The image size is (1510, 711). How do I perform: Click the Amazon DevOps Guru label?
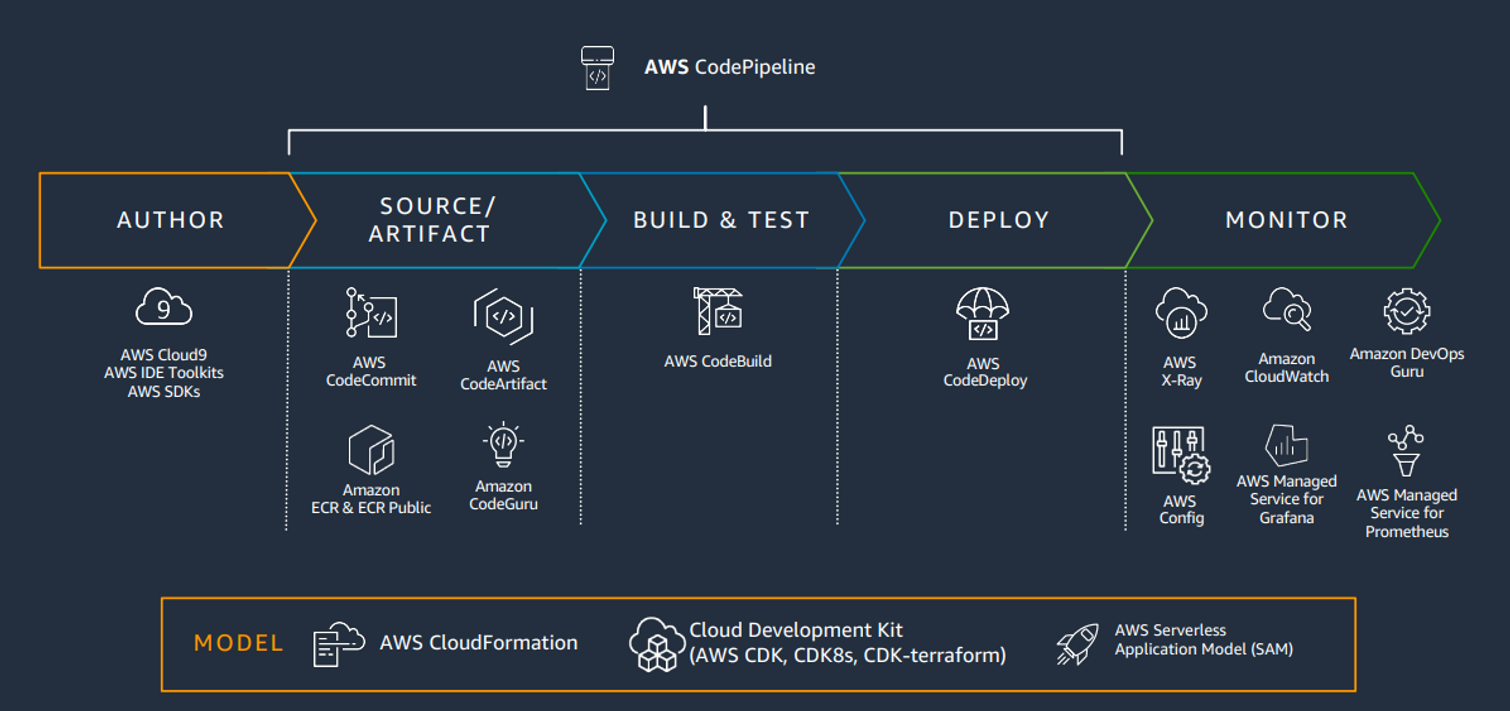tap(1407, 363)
